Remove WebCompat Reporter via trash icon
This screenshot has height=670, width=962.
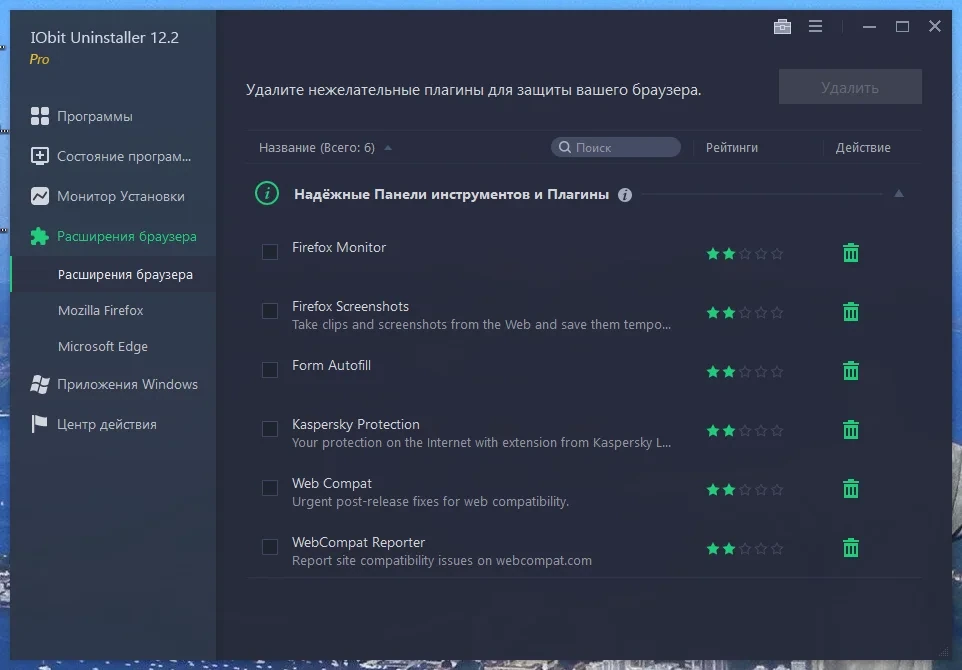click(851, 548)
